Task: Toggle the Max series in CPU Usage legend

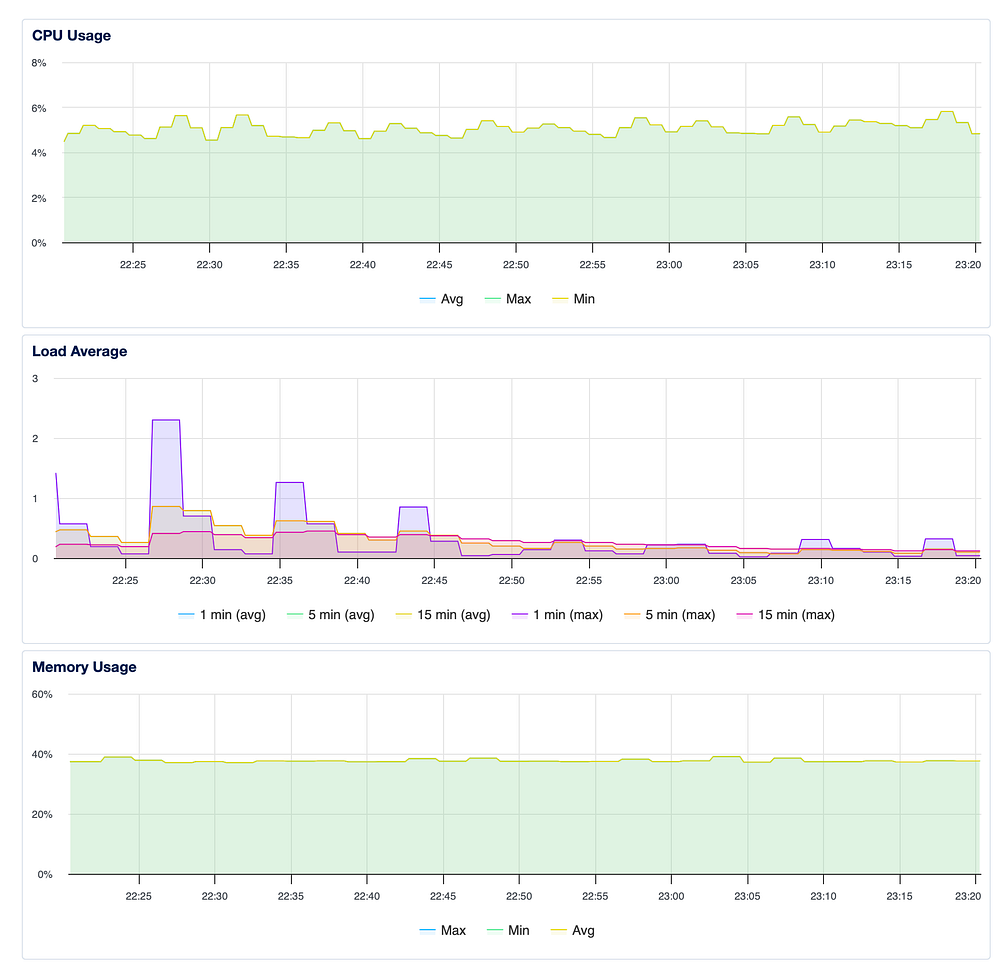Action: pos(508,298)
